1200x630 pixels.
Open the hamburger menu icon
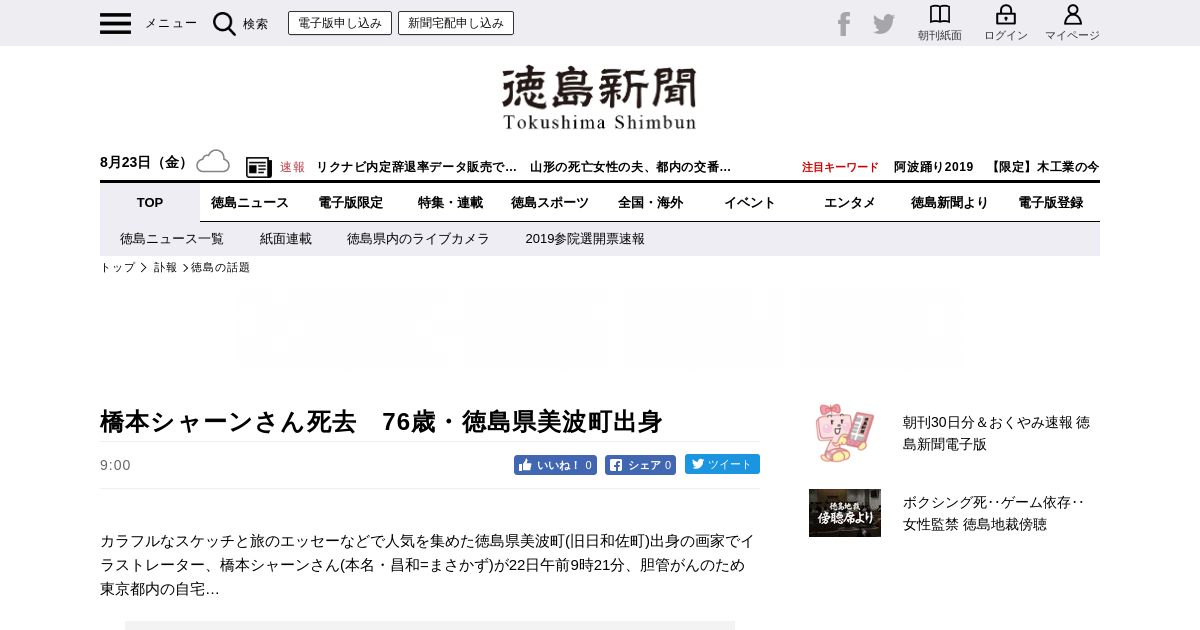pos(115,23)
